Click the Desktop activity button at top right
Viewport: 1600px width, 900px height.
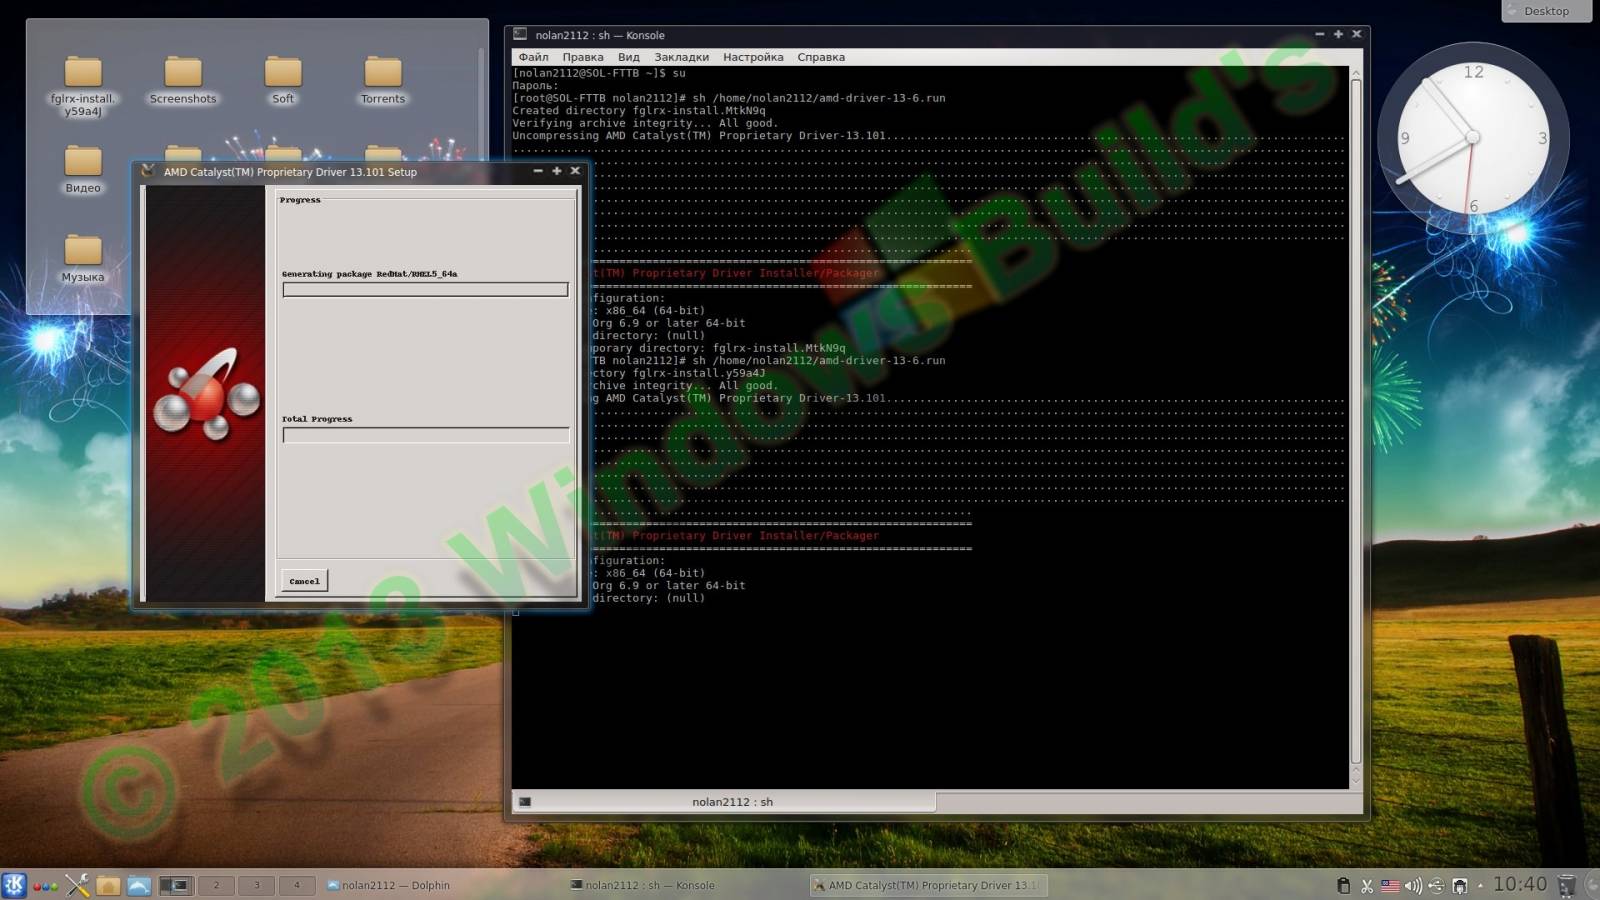[1546, 11]
